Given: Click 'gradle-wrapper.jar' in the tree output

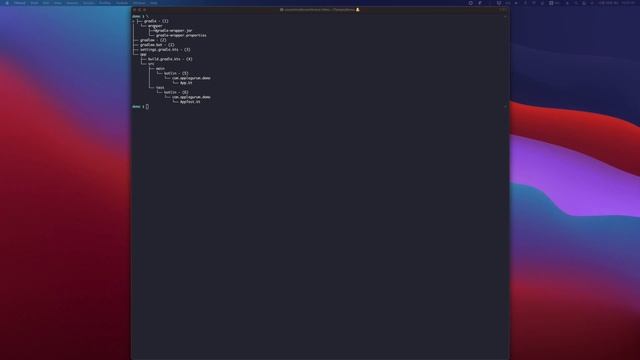Looking at the screenshot, I should 174,31.
